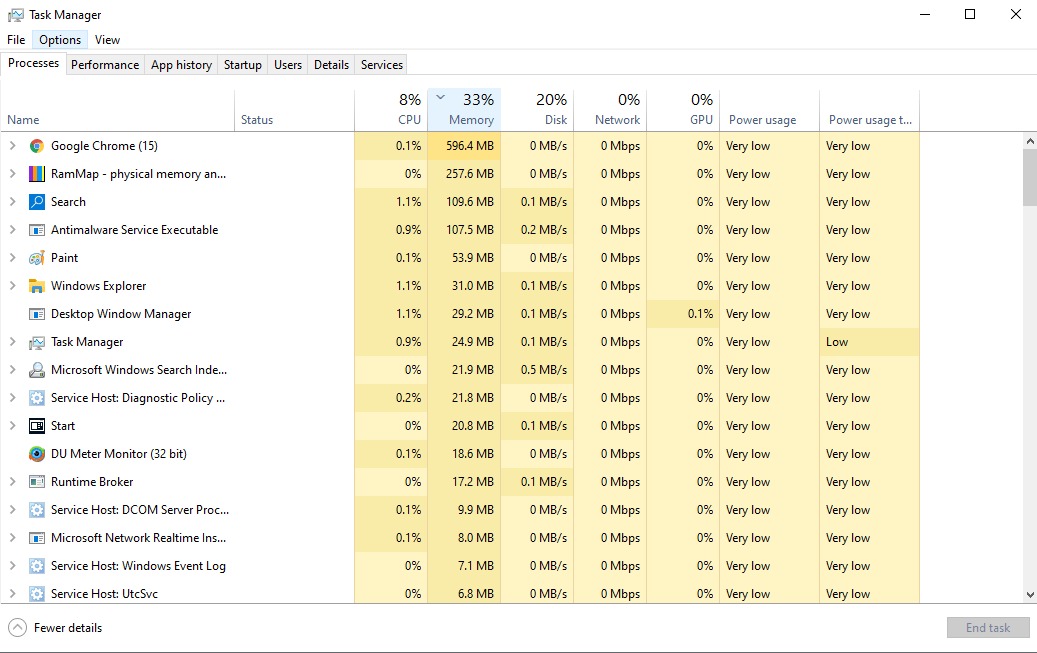Select the 596.4 MB memory cell
This screenshot has width=1037, height=653.
tap(464, 146)
